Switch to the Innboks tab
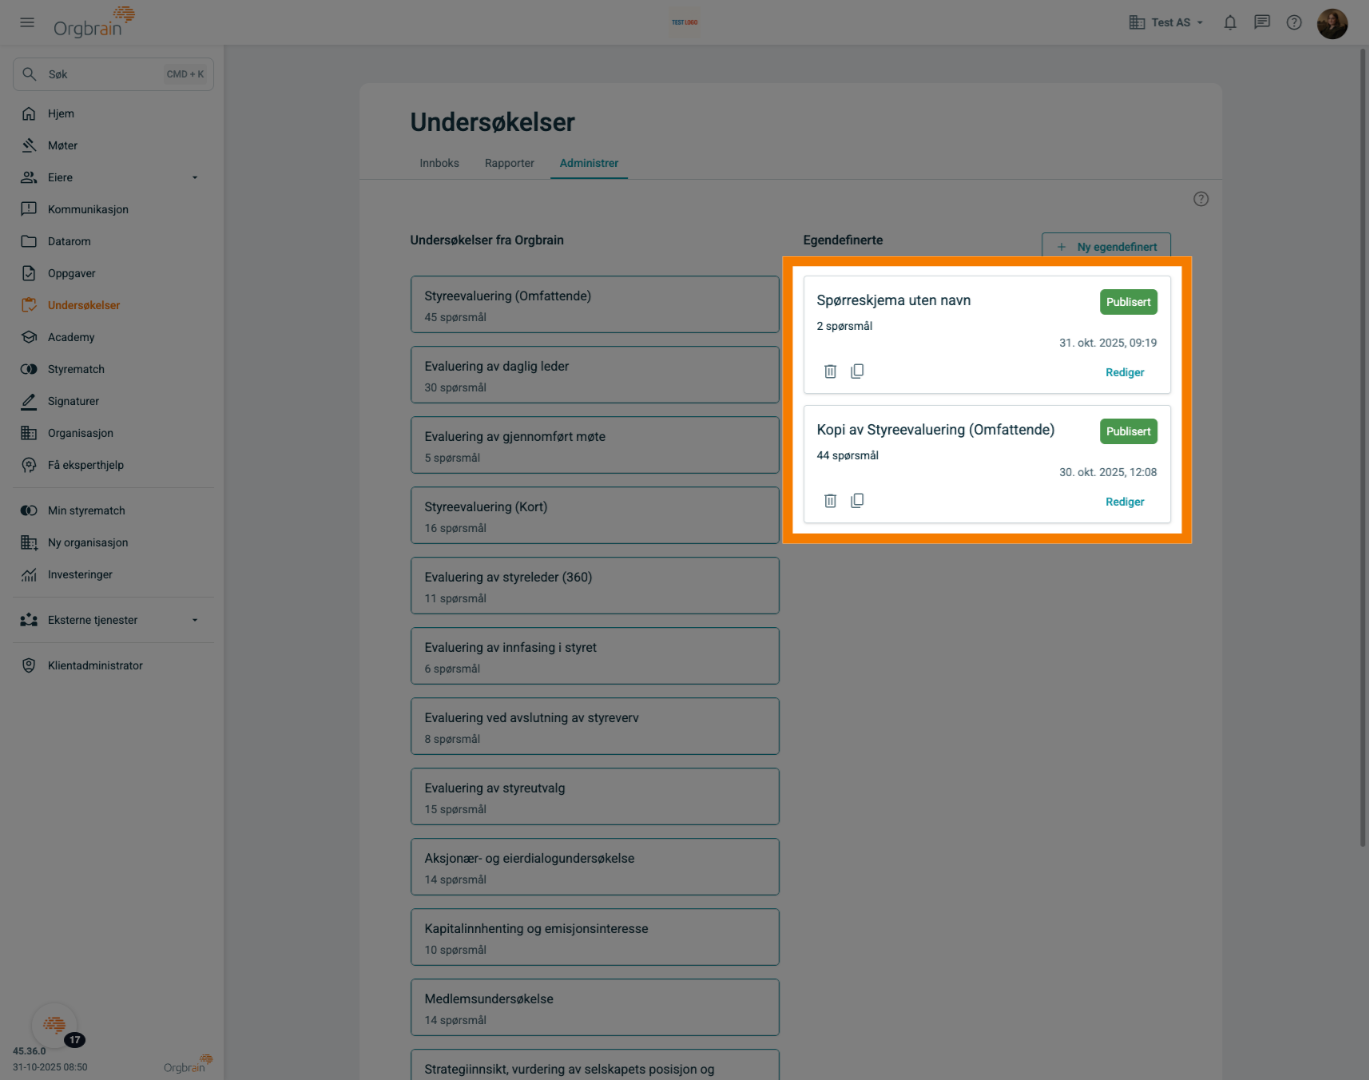The image size is (1369, 1080). click(439, 163)
